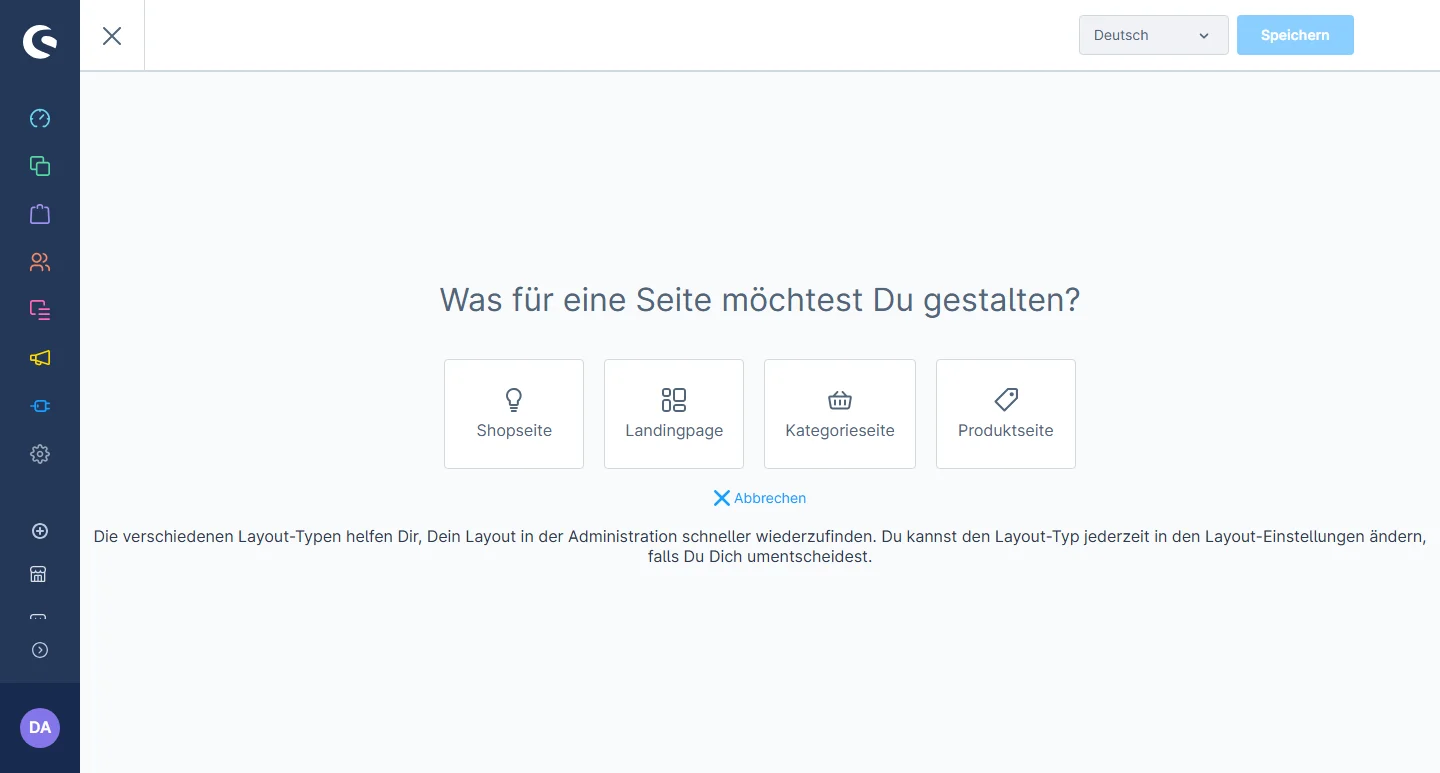Open the Catalogues section icon
The width and height of the screenshot is (1440, 773).
[x=40, y=166]
